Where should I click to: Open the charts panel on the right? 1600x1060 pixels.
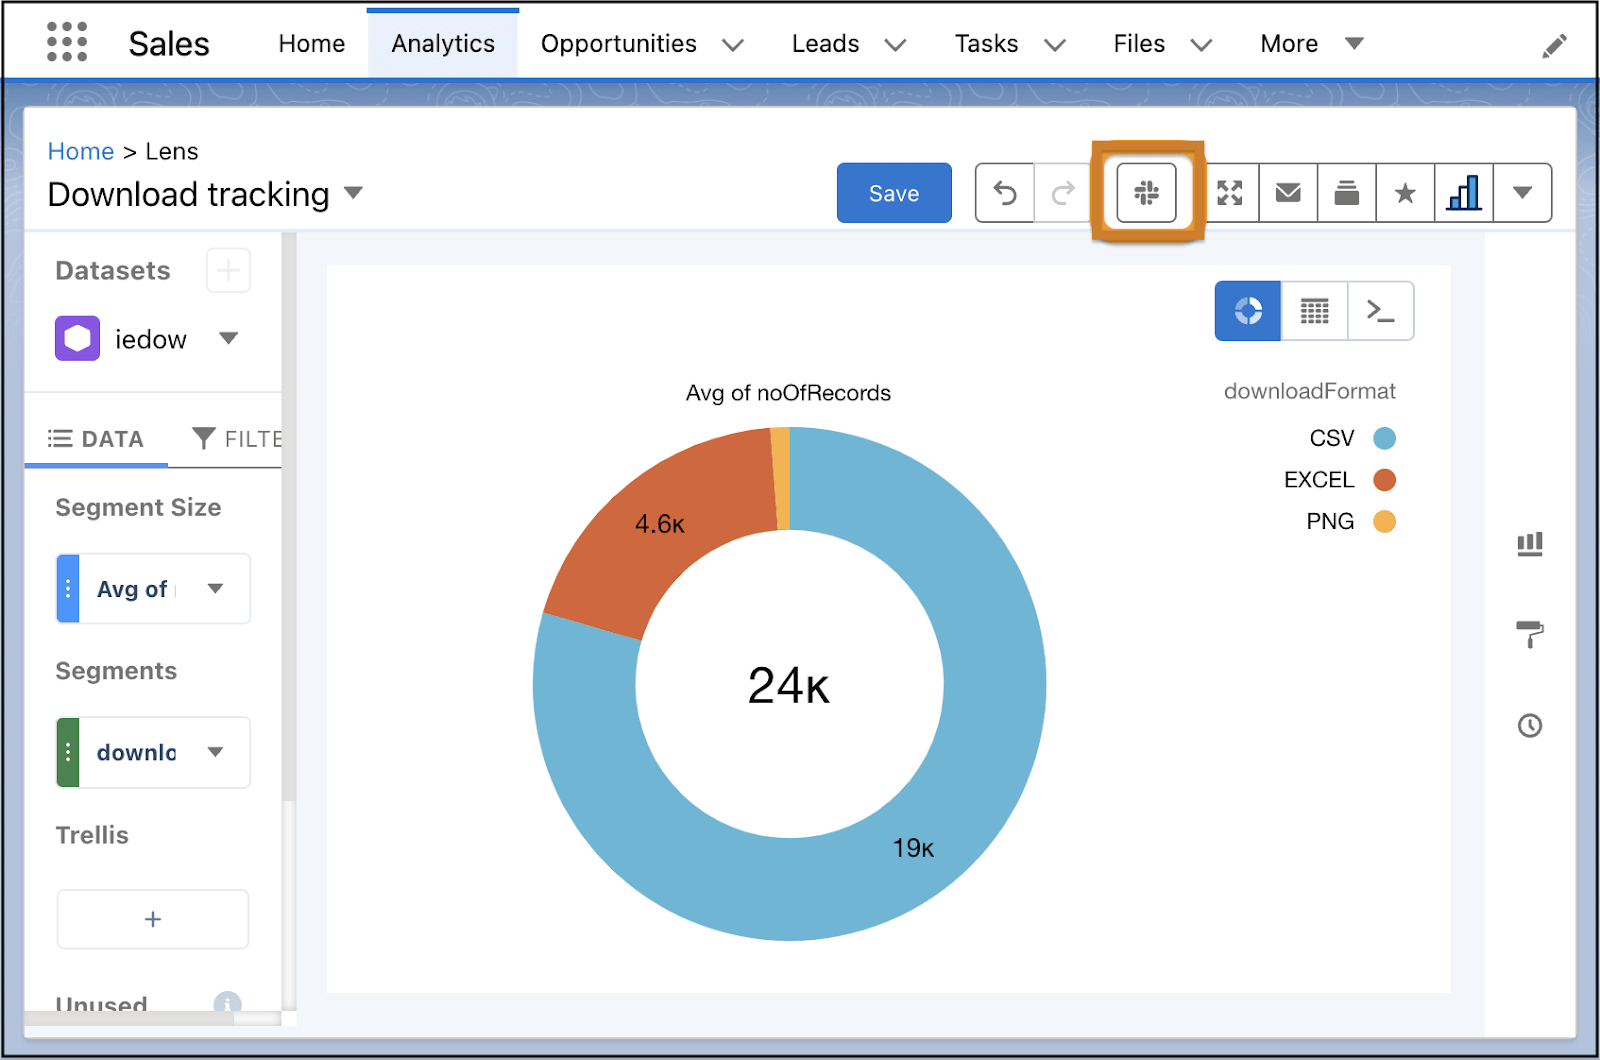pyautogui.click(x=1529, y=543)
